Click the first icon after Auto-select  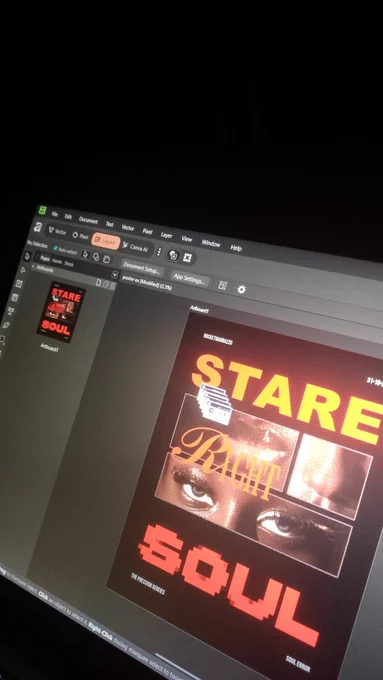click(85, 255)
